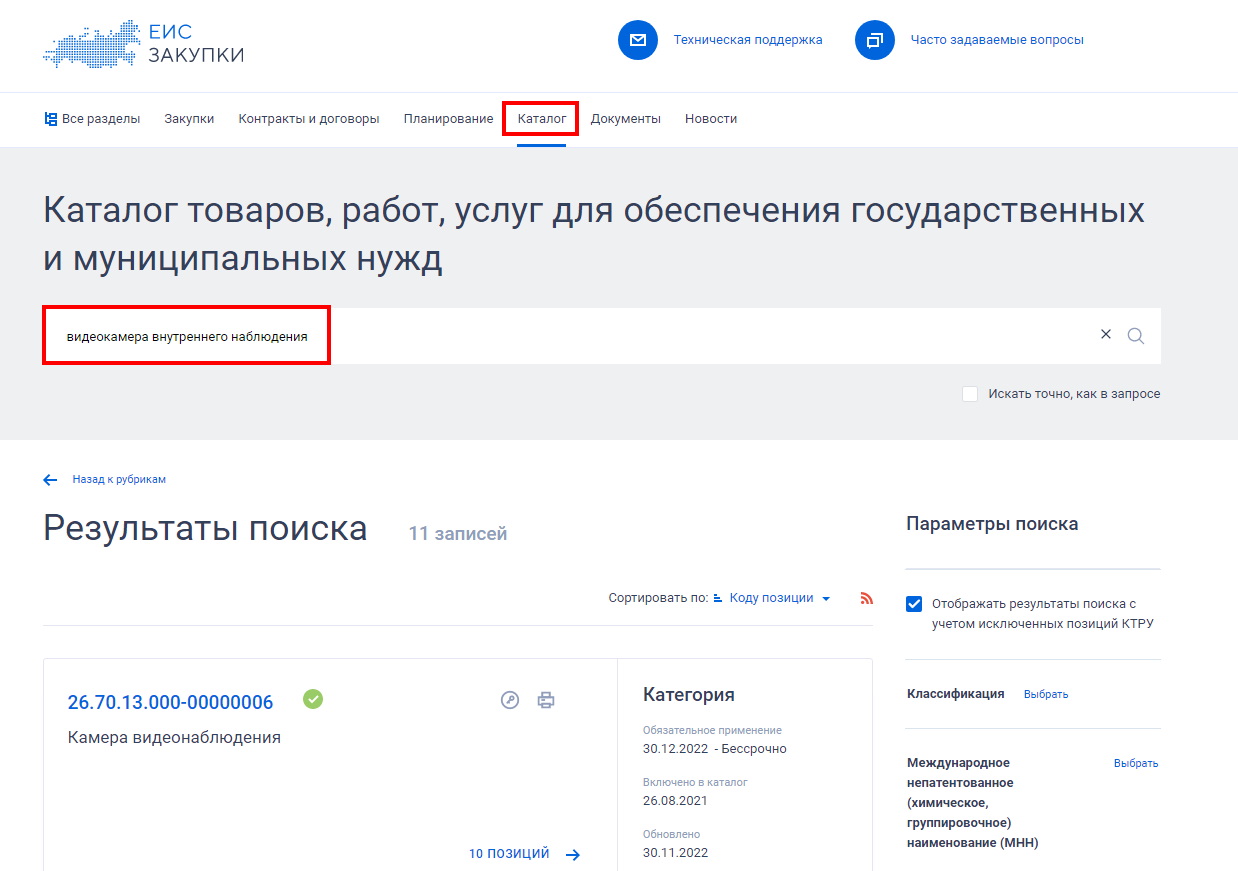Switch to the Документы tab
The image size is (1238, 871).
[x=625, y=118]
